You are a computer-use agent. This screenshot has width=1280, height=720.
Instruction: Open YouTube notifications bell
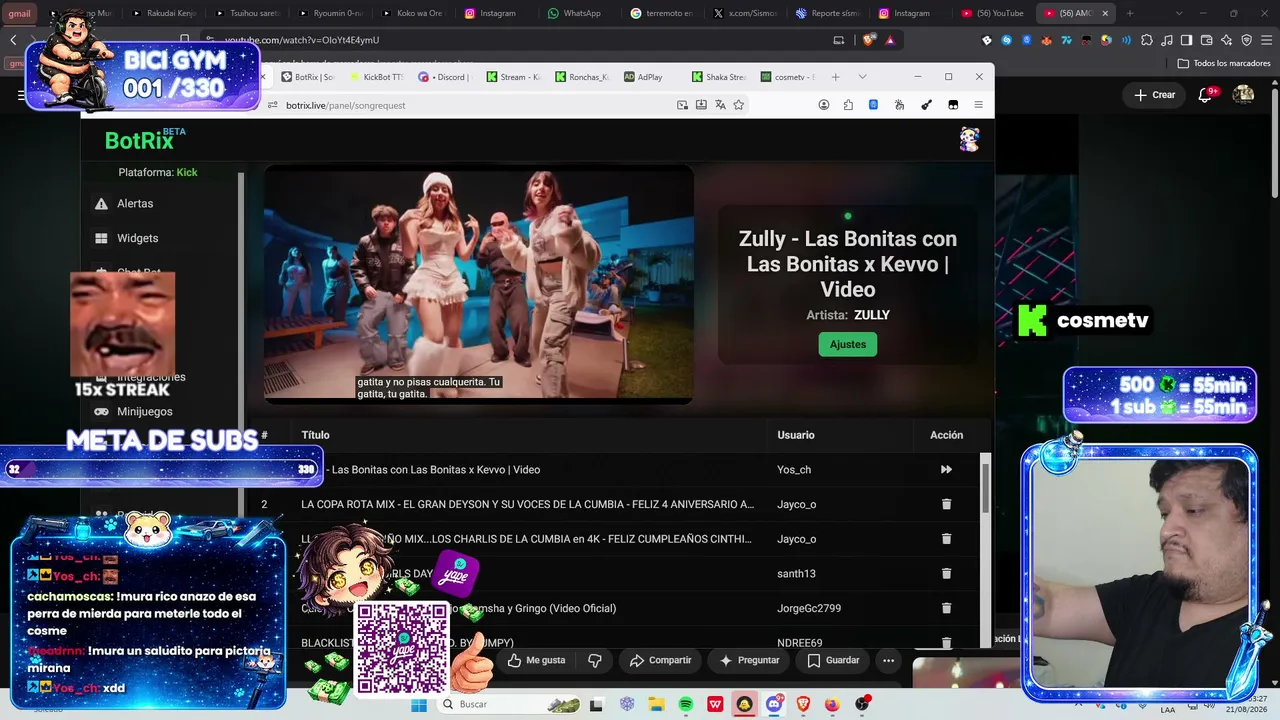point(1205,95)
